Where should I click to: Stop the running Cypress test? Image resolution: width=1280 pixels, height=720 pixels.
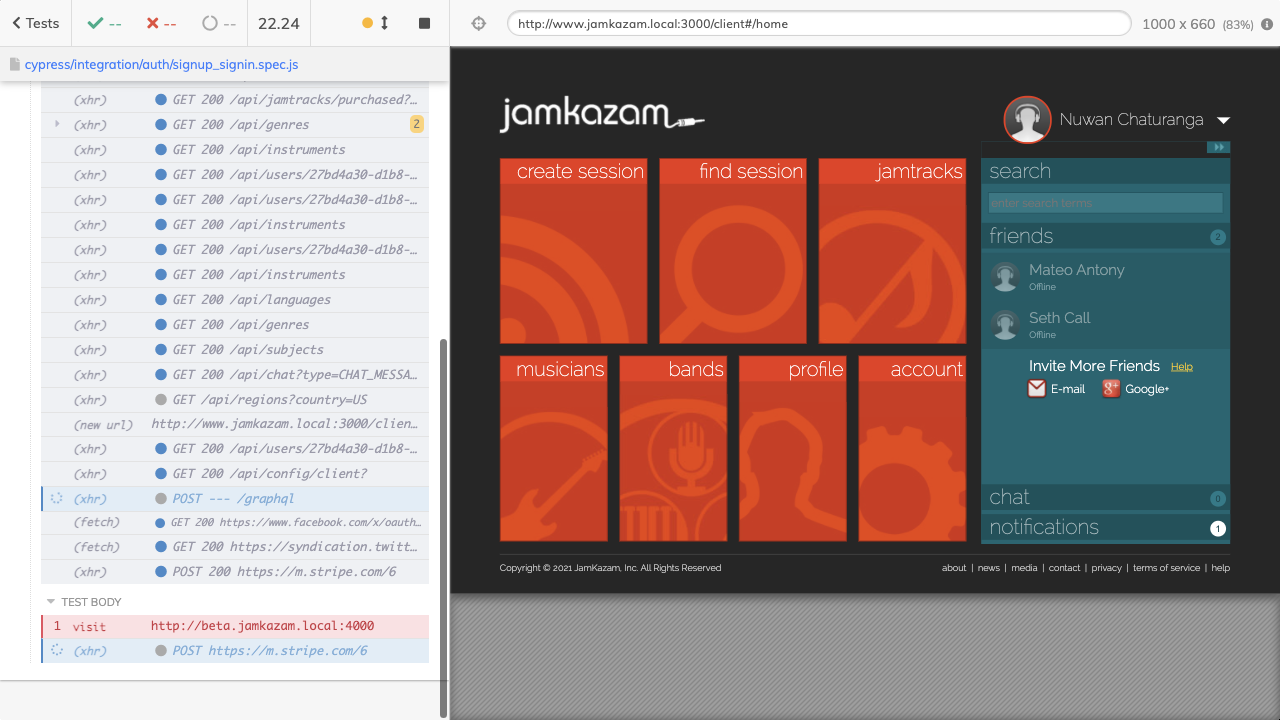[424, 23]
